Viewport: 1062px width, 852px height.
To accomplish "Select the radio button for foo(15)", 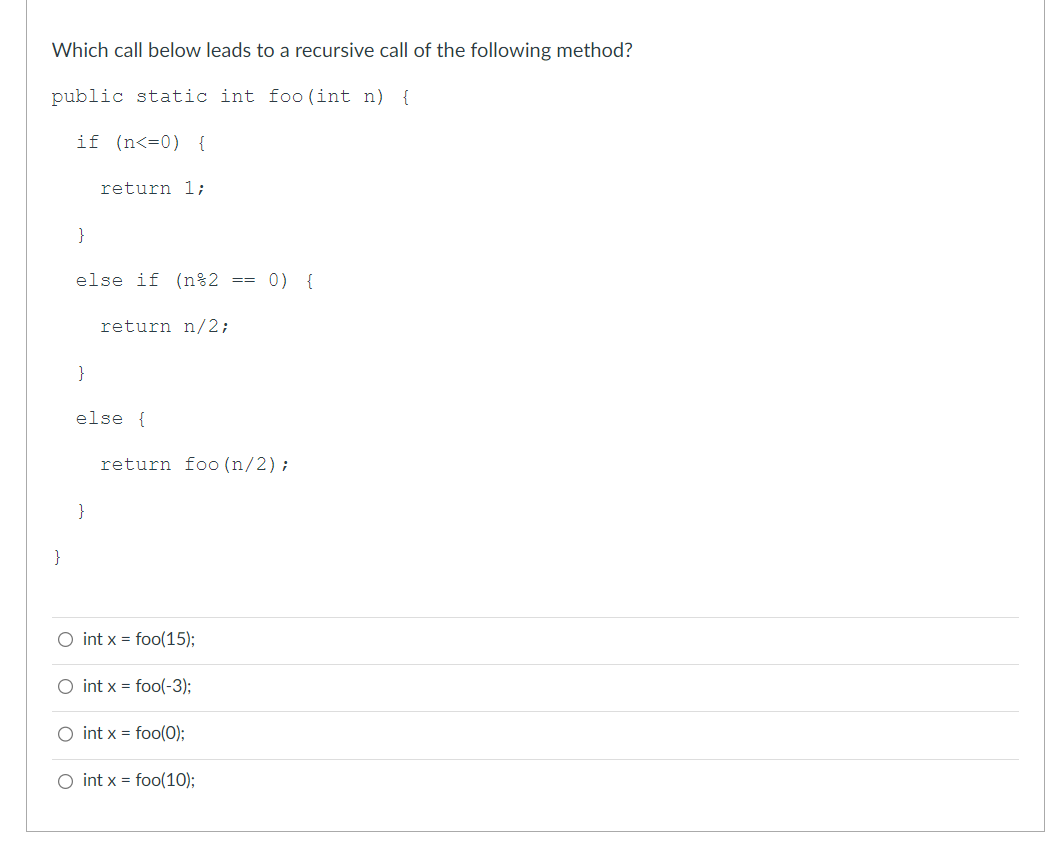I will (x=64, y=639).
